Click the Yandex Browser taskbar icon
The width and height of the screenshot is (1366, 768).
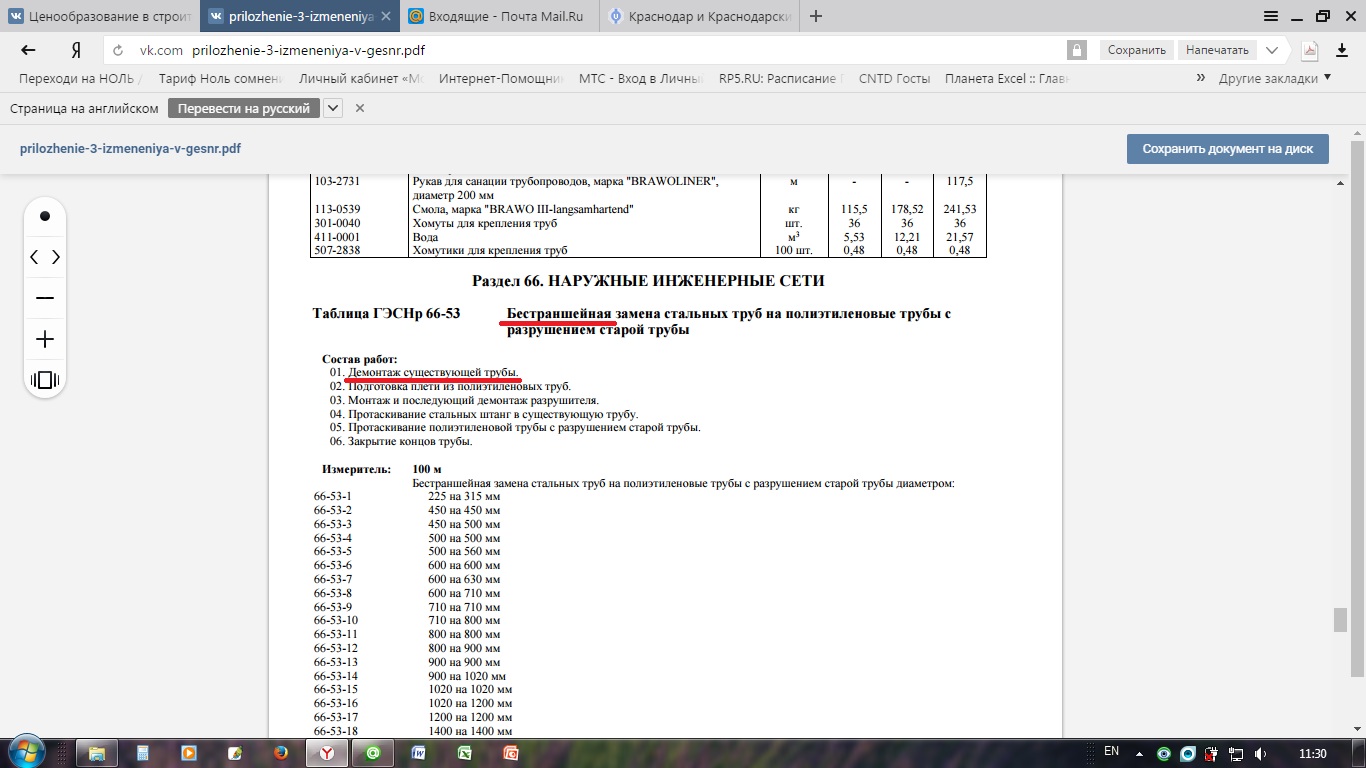(327, 753)
